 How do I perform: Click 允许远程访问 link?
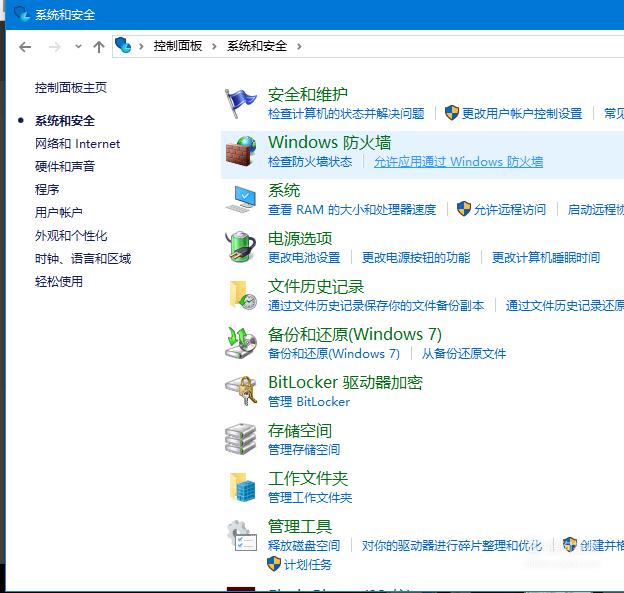[510, 209]
